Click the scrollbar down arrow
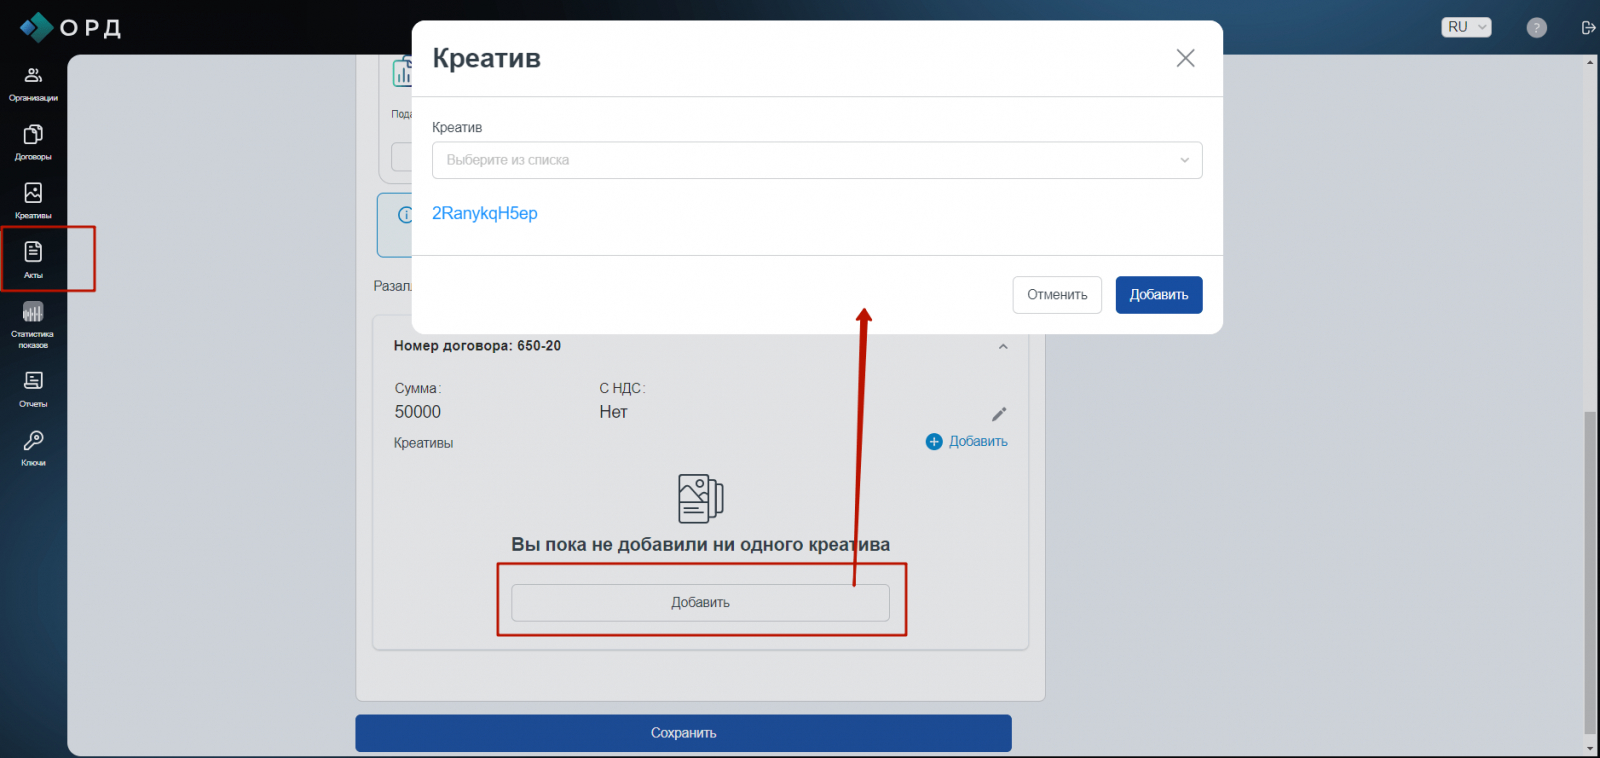The width and height of the screenshot is (1600, 758). click(1590, 748)
